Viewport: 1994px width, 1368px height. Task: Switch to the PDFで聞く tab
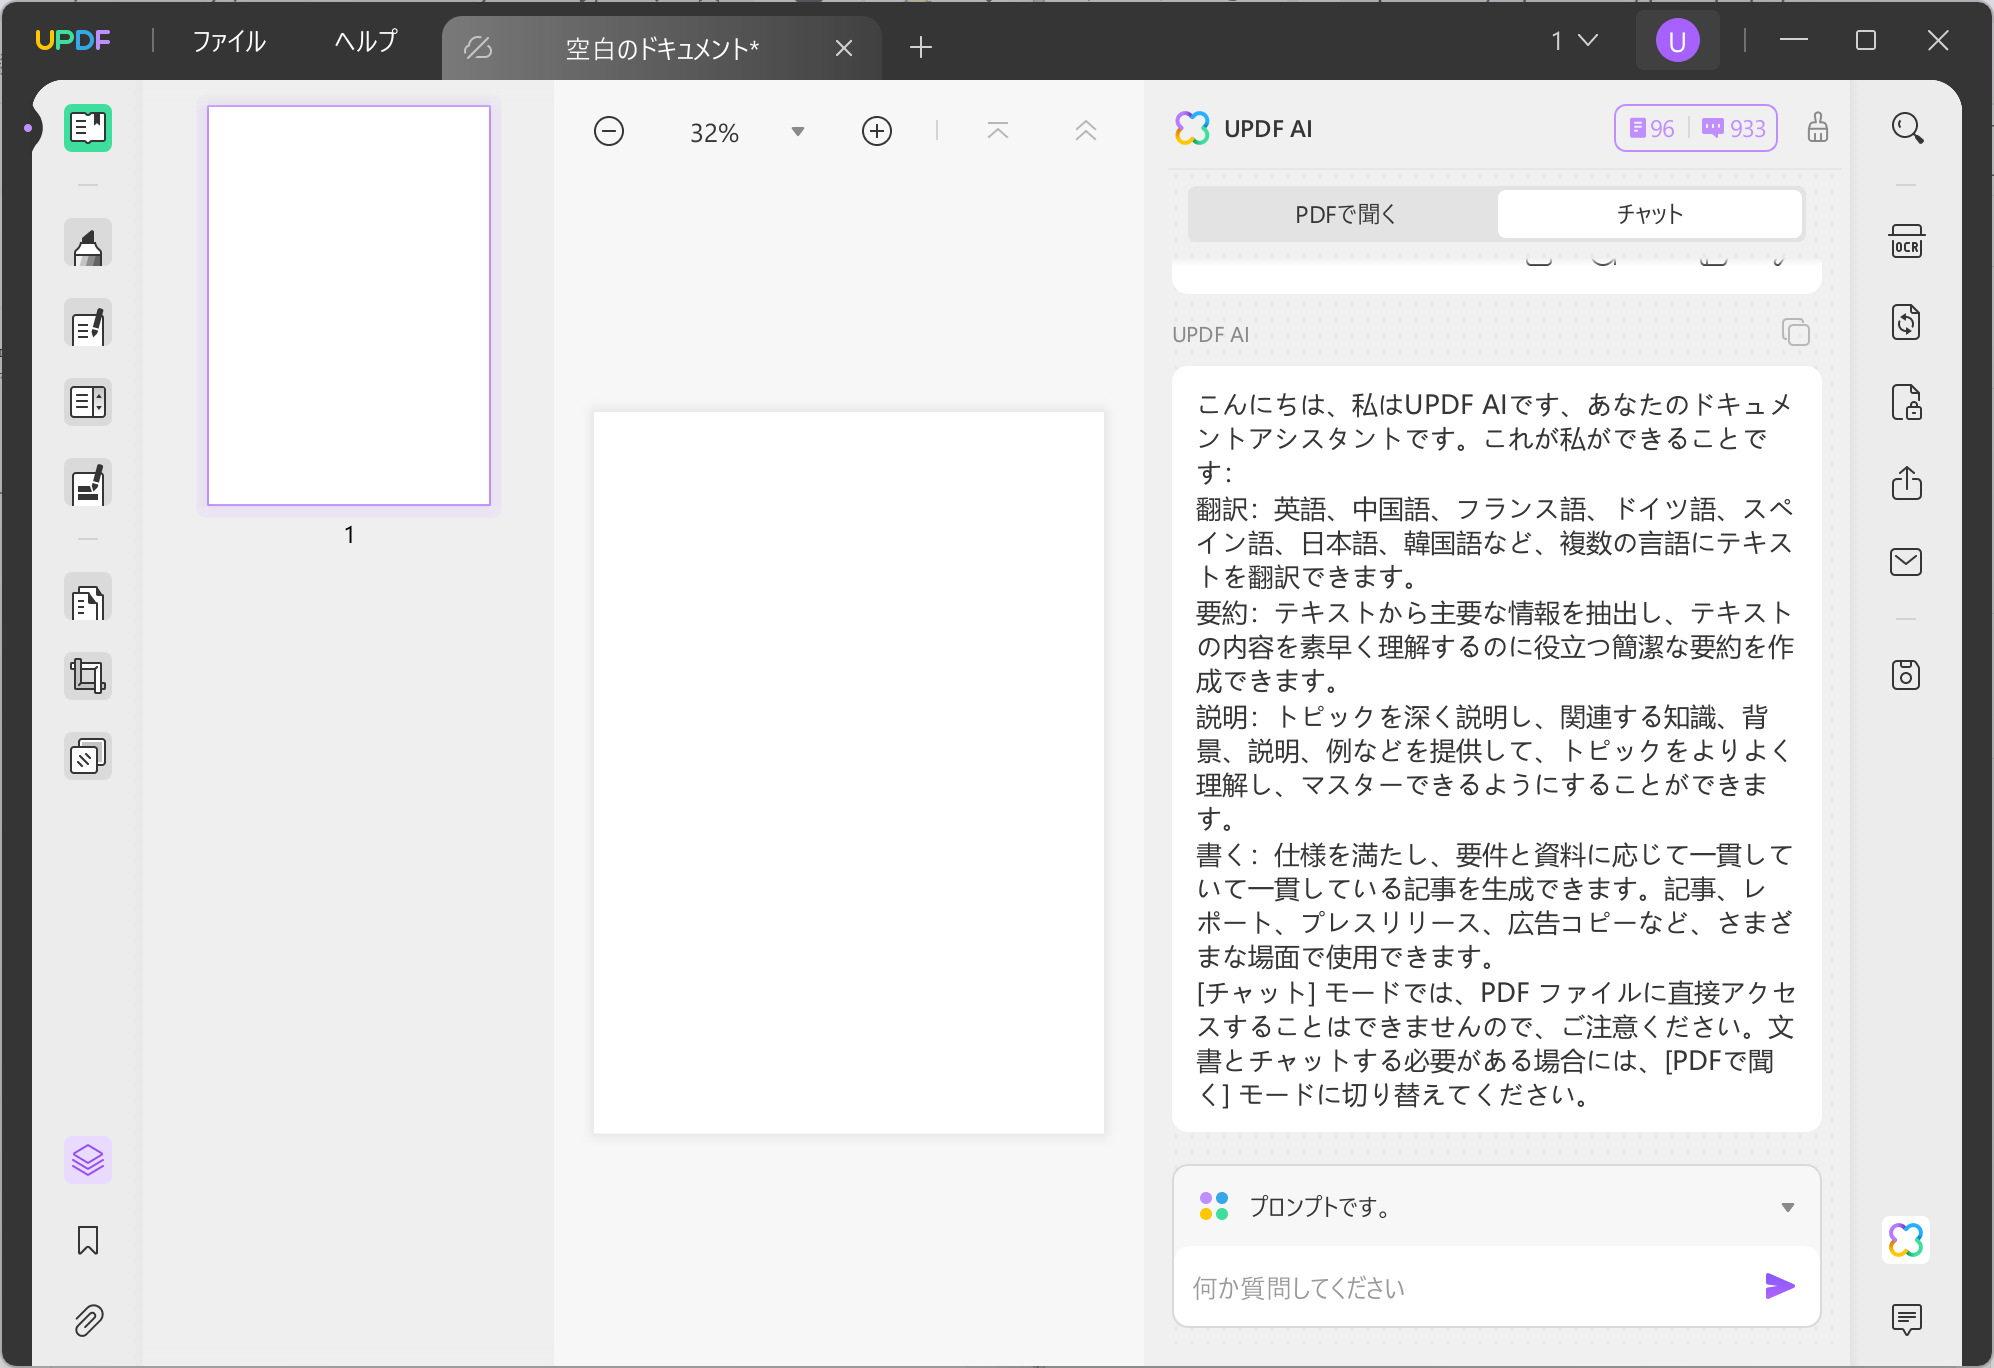(1344, 214)
